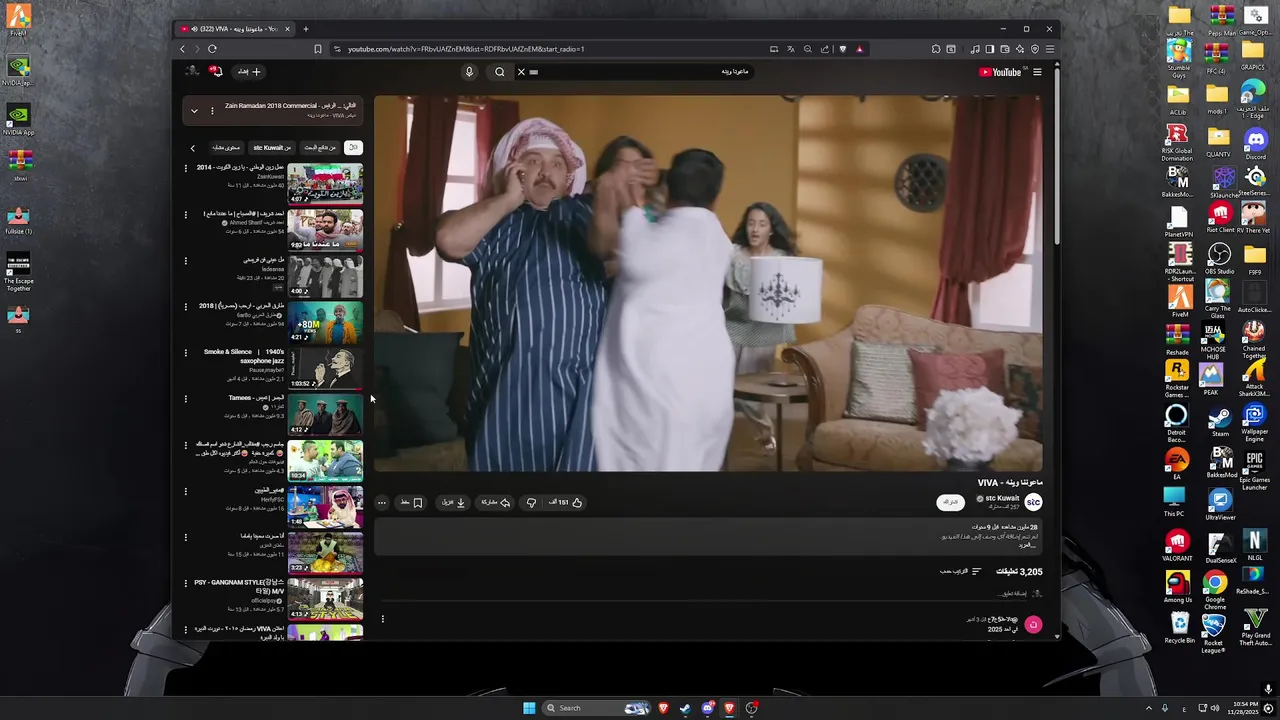Image resolution: width=1280 pixels, height=720 pixels.
Task: Open the first comment's three-dot menu
Action: pos(382,619)
